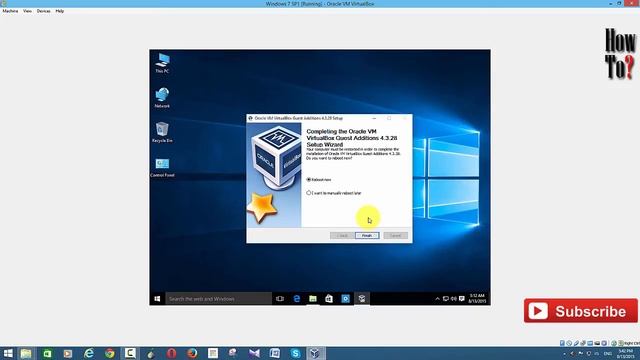
Task: Open the Network desktop icon
Action: point(162,98)
